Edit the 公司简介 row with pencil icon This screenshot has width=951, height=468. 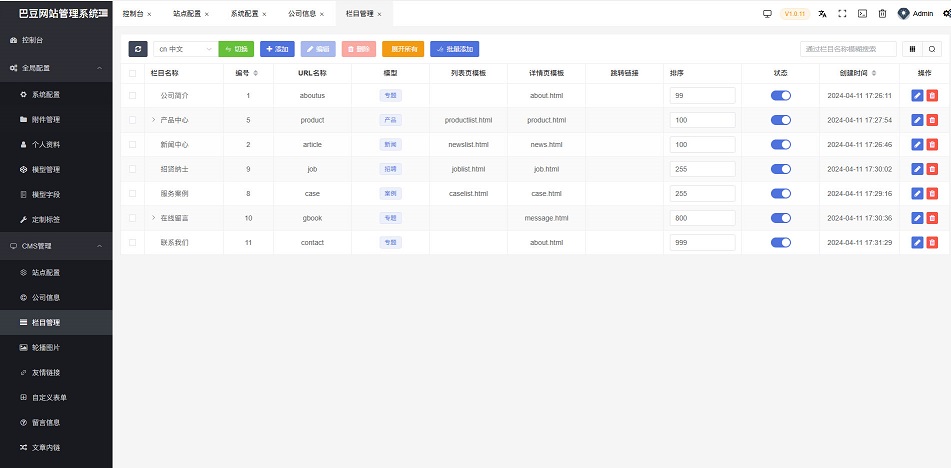(x=917, y=95)
